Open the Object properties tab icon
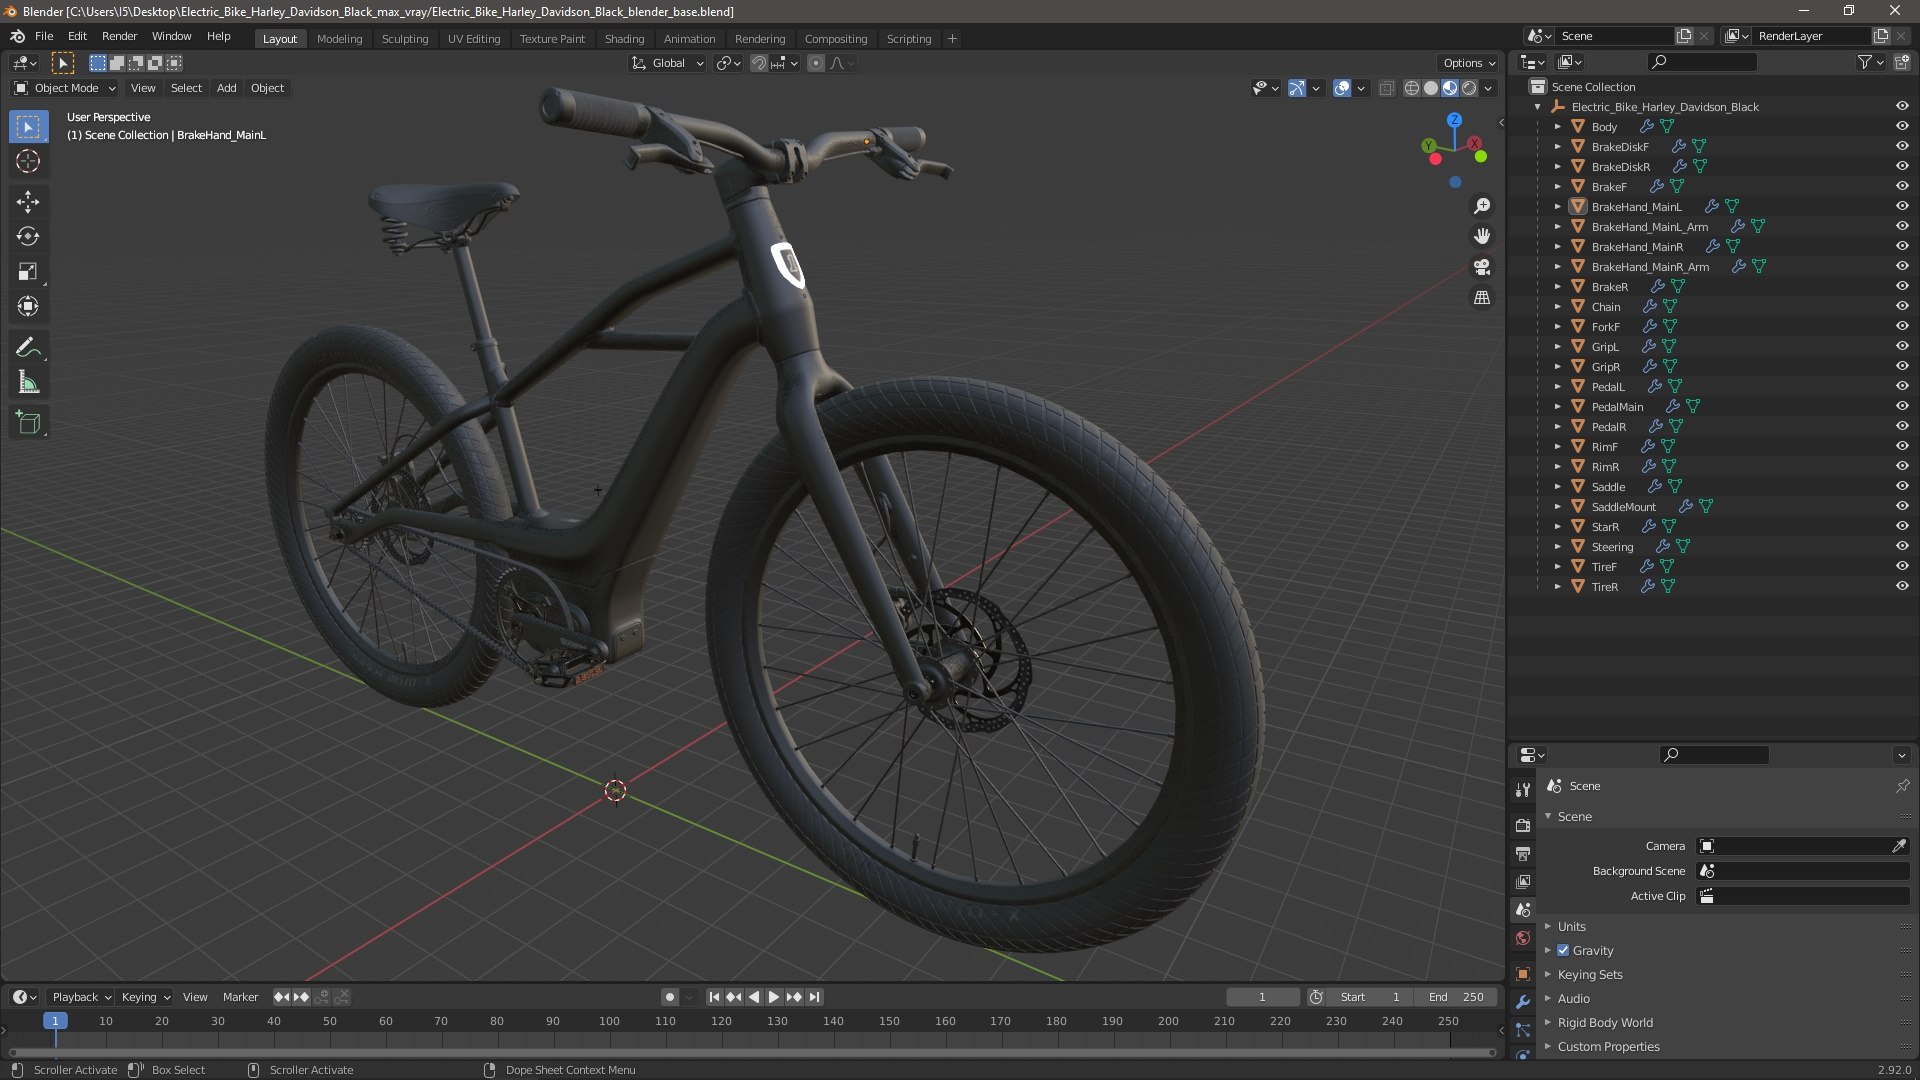The height and width of the screenshot is (1080, 1920). tap(1523, 974)
